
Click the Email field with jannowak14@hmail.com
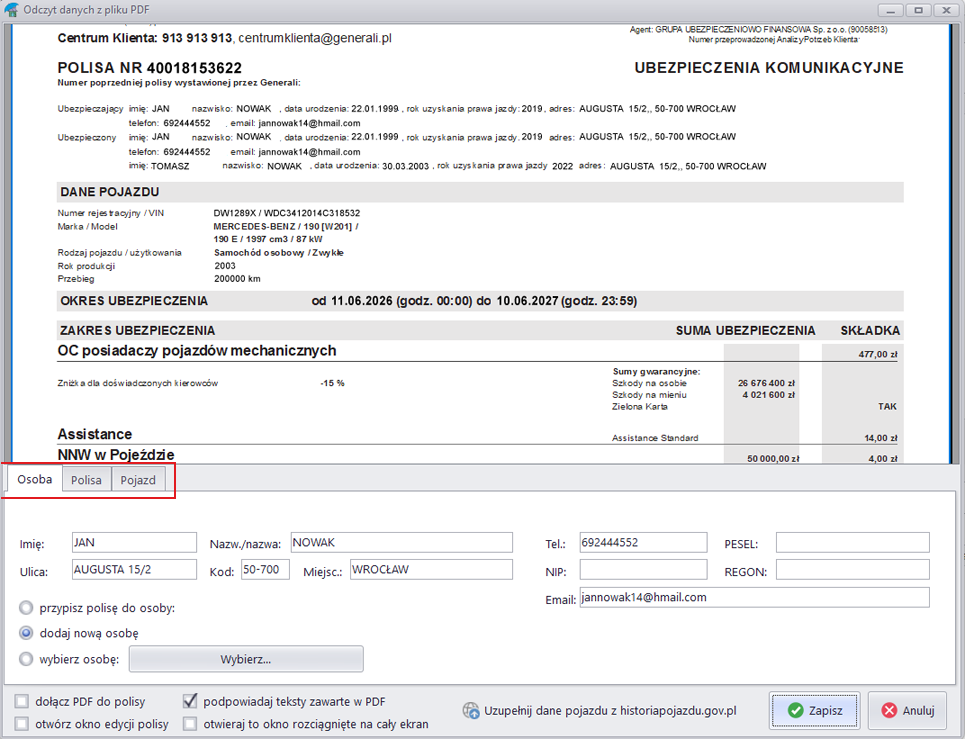tap(755, 597)
